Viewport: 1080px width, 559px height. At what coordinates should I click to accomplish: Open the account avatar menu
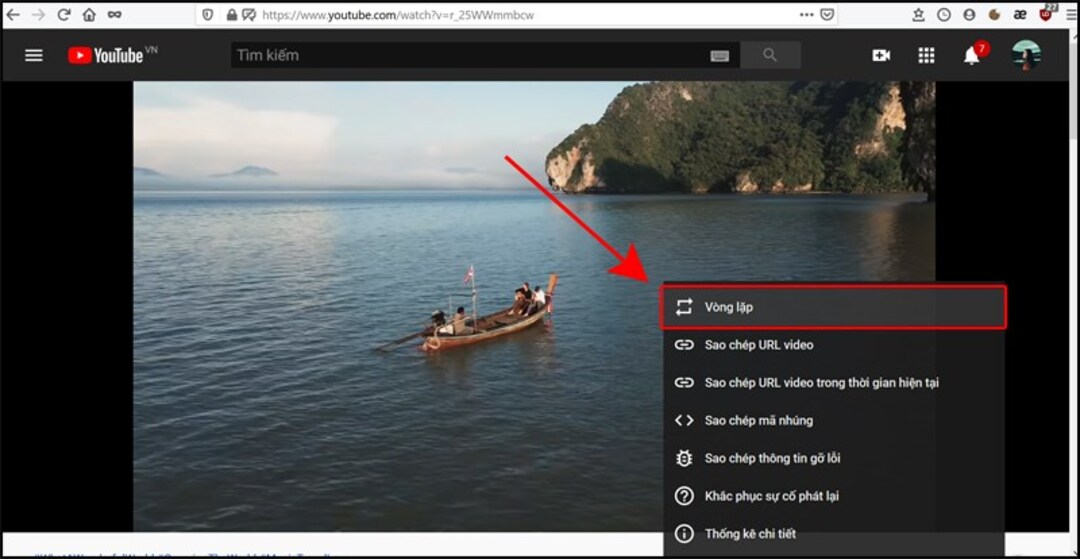(x=1025, y=55)
